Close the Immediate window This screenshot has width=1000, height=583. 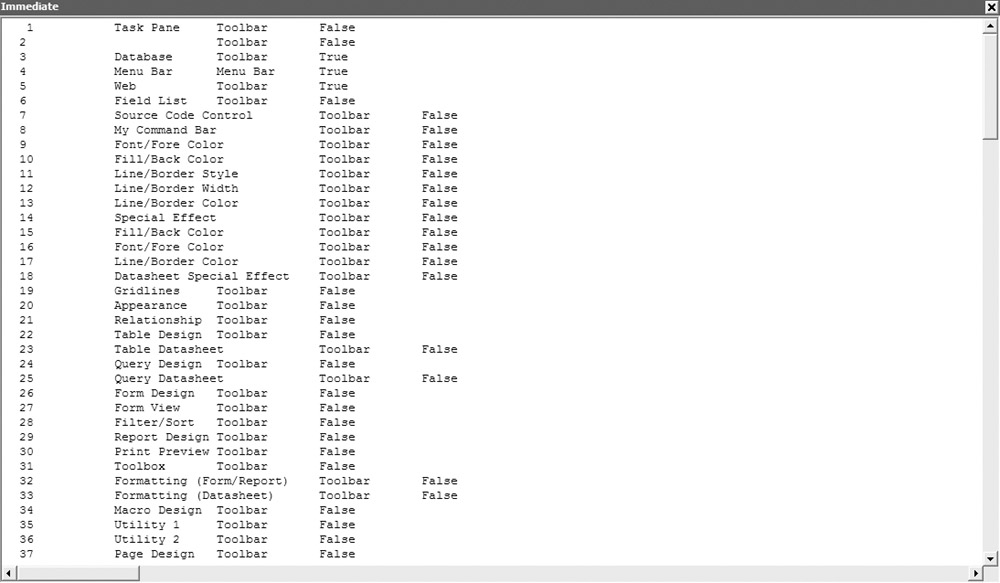(991, 7)
